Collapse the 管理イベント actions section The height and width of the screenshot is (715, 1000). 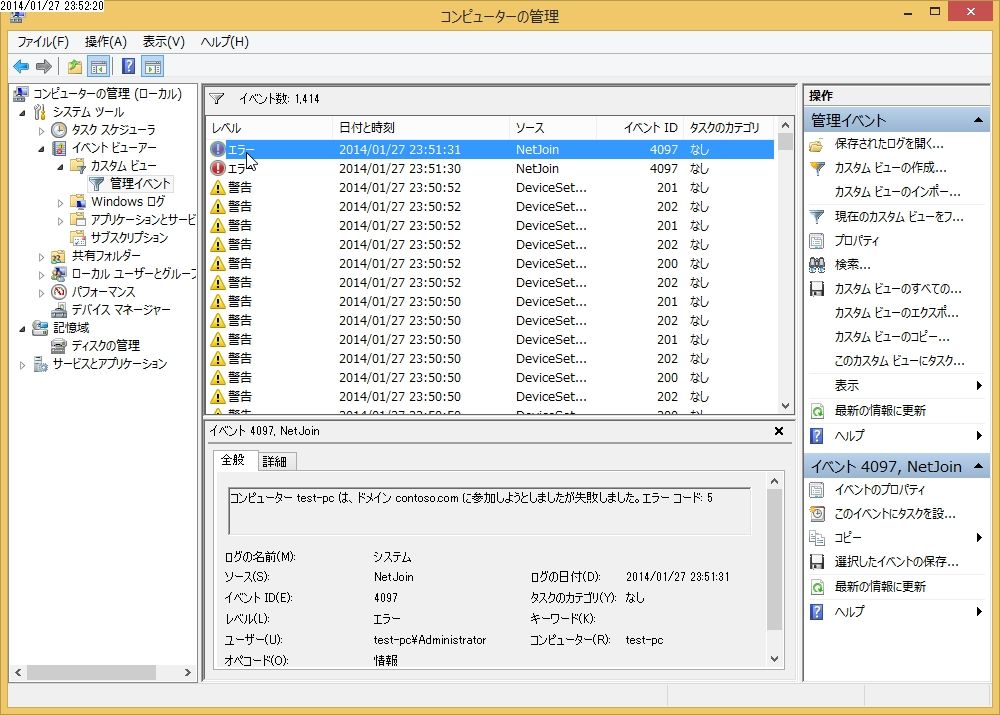[x=978, y=121]
